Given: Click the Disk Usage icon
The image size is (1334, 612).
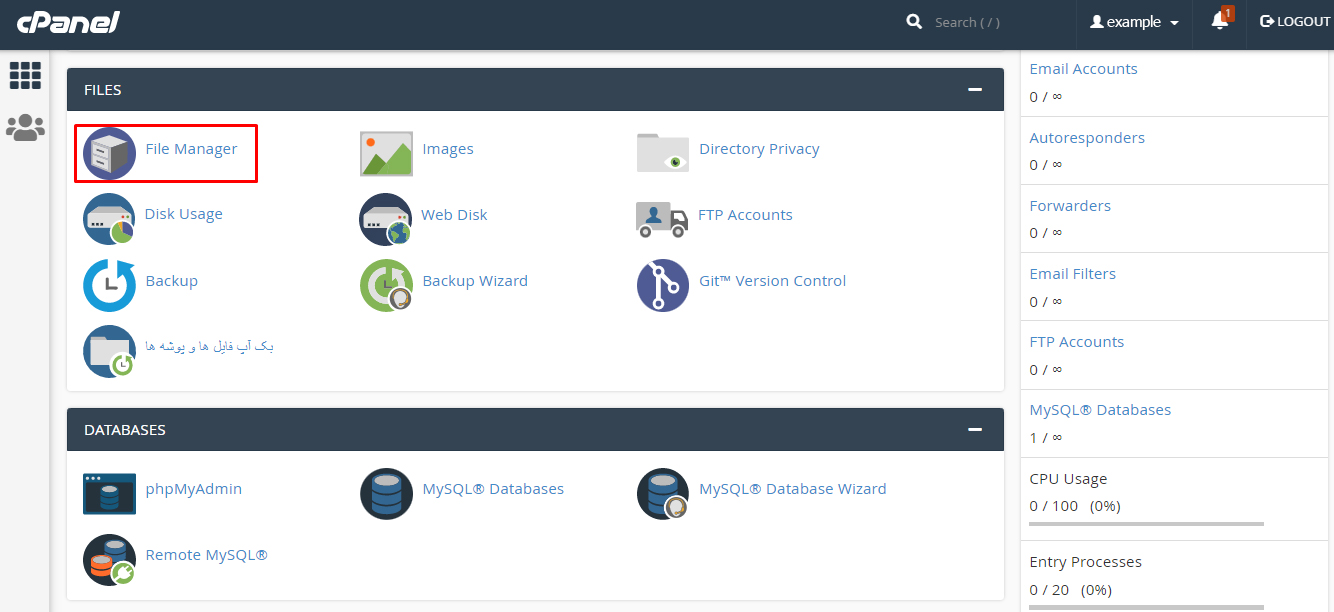Looking at the screenshot, I should coord(109,219).
